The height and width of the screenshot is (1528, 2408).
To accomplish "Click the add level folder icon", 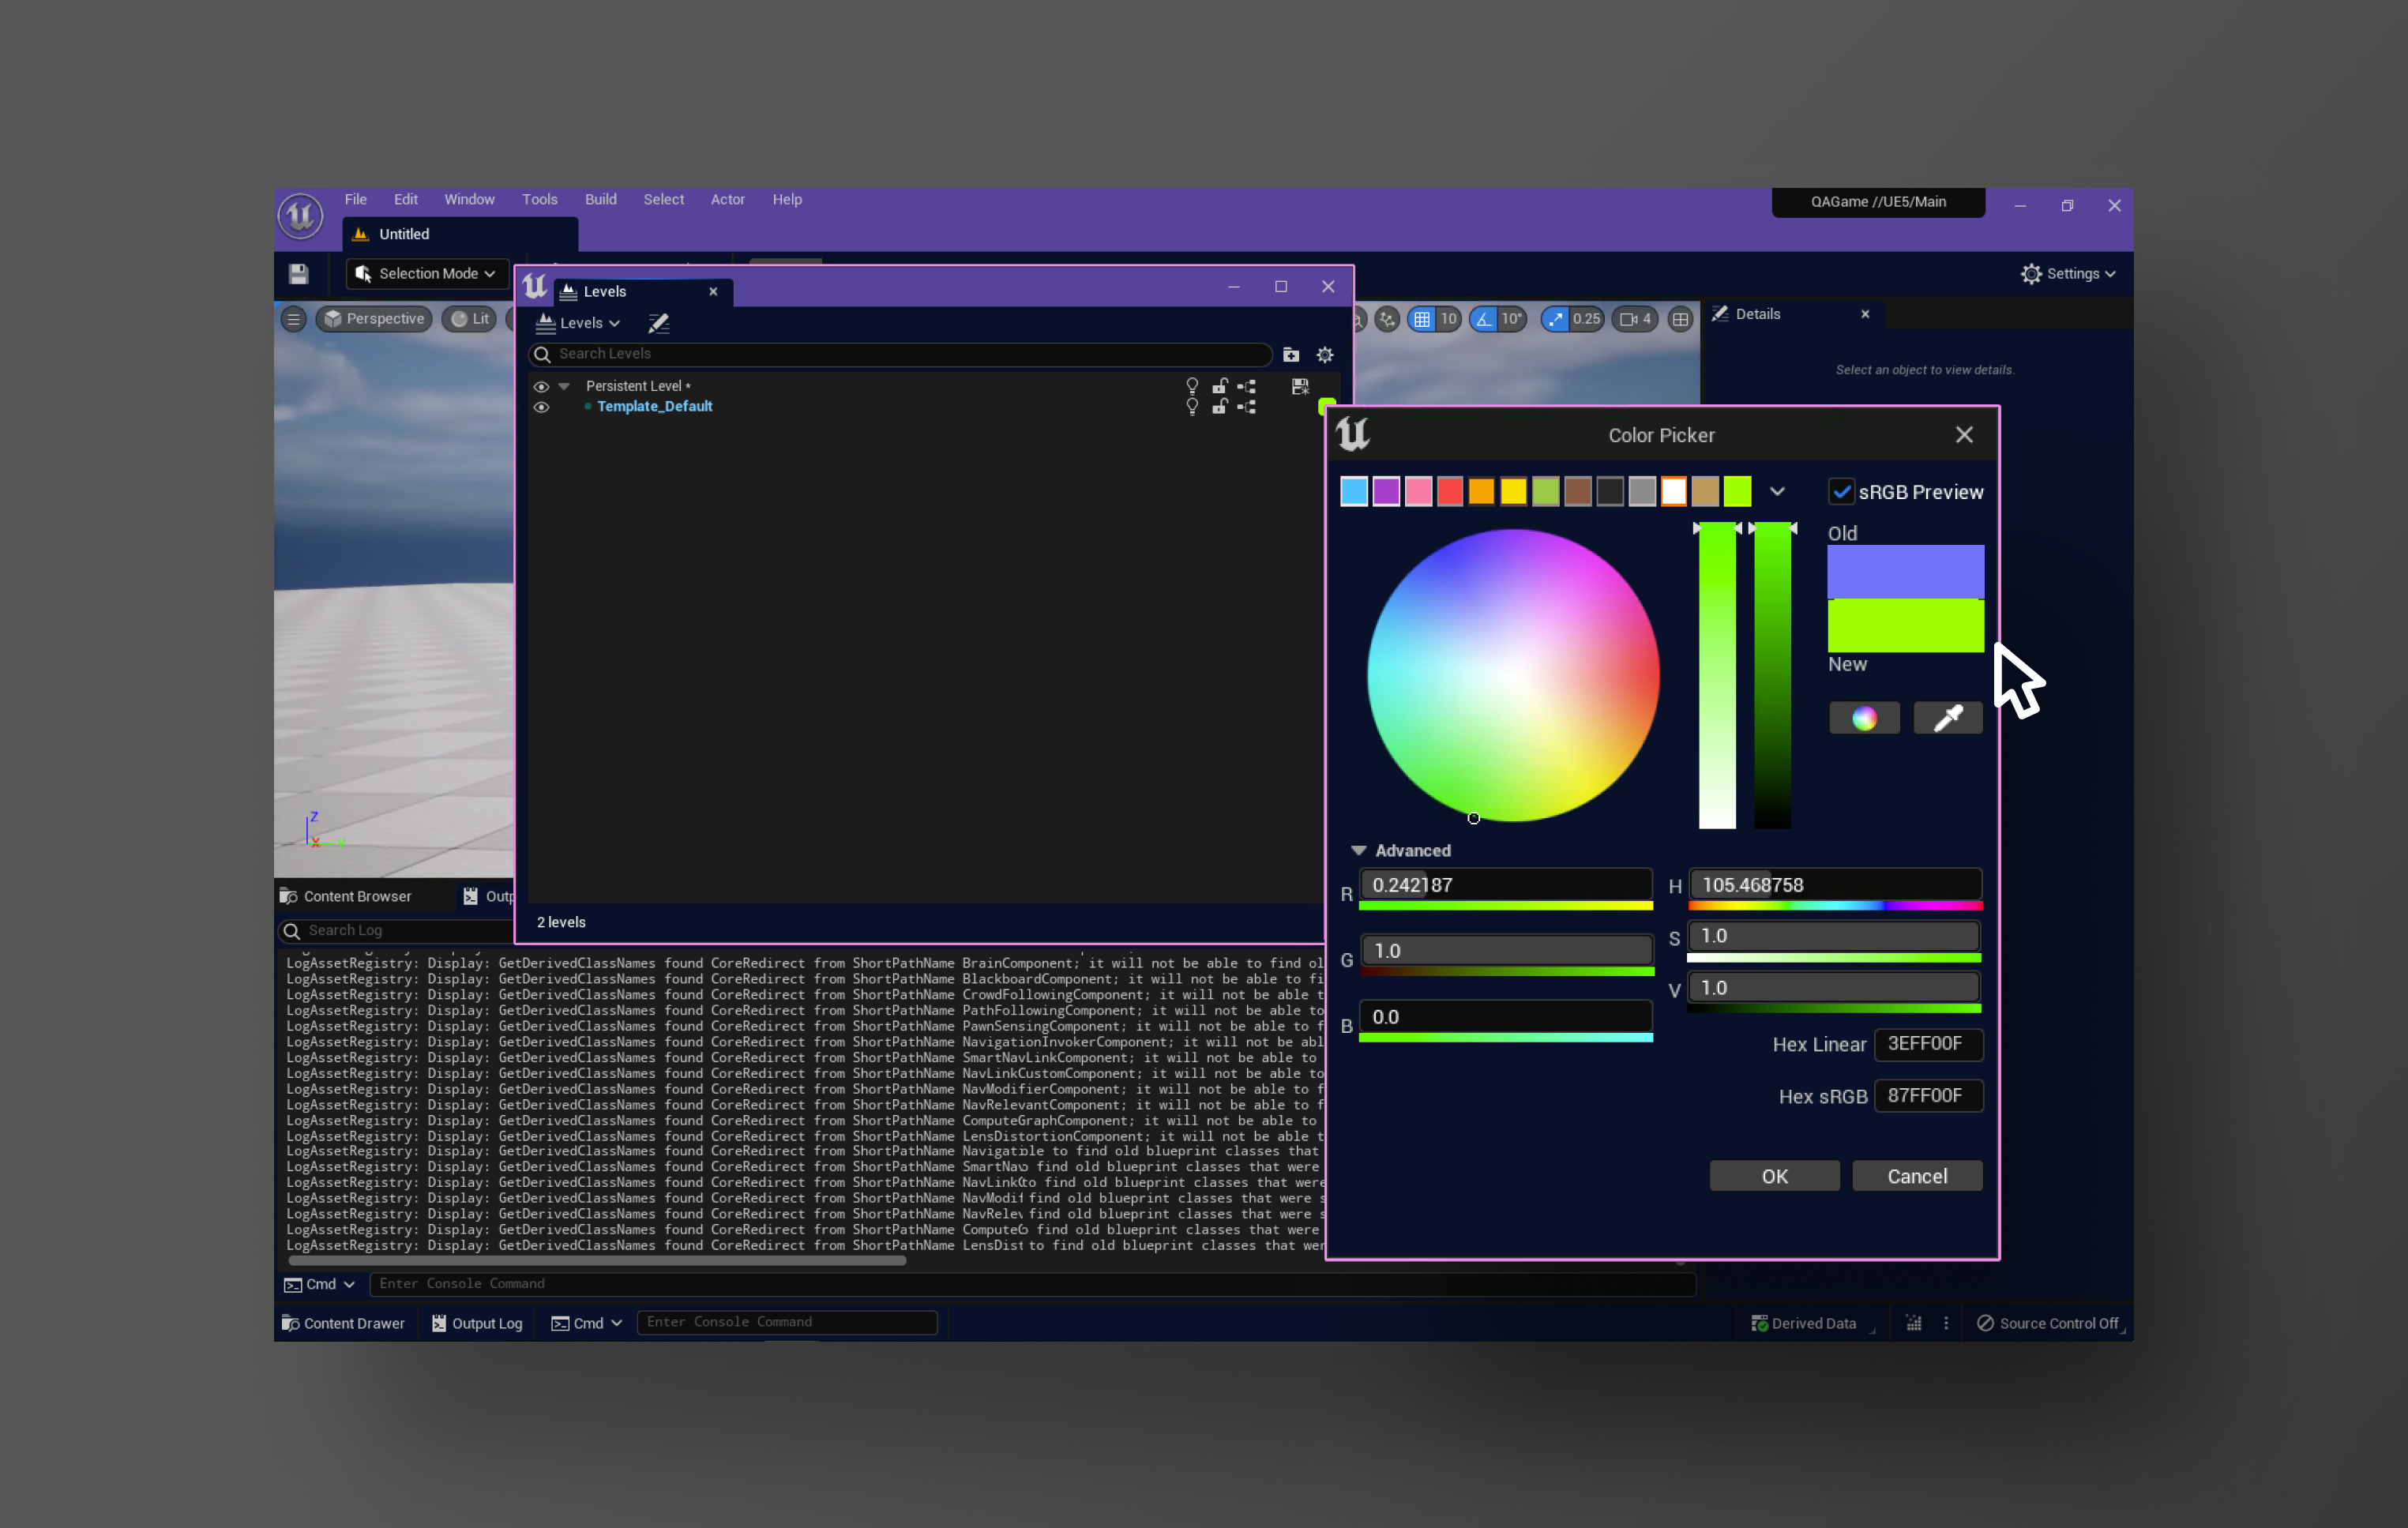I will coord(1291,354).
